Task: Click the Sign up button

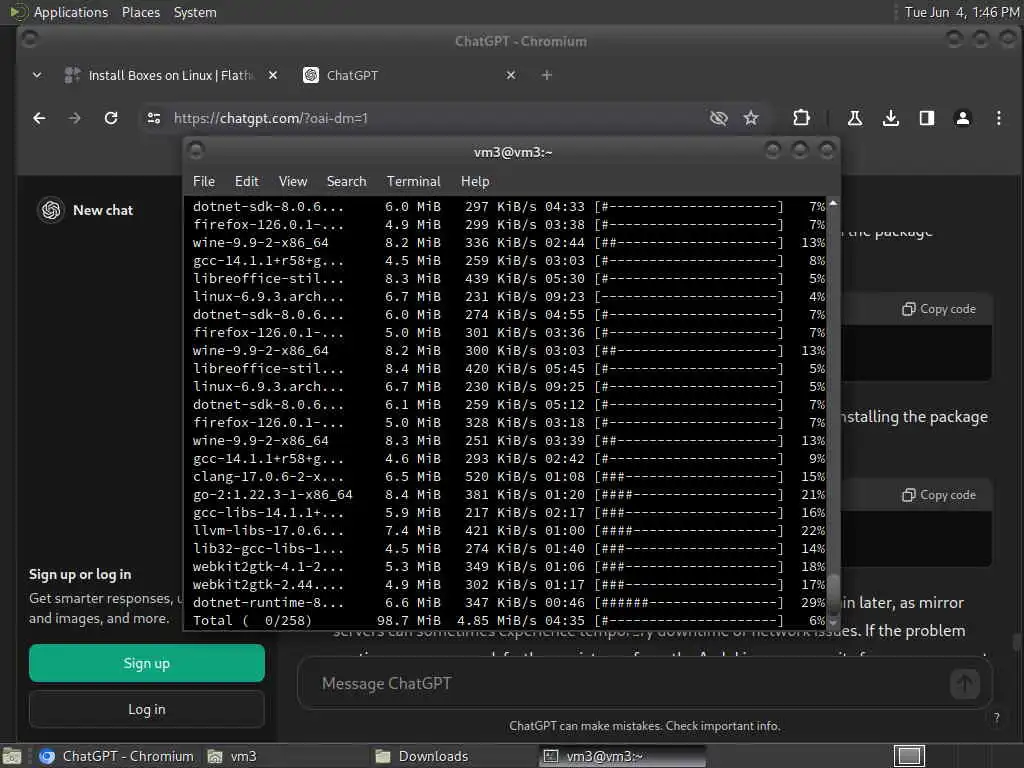Action: point(147,664)
